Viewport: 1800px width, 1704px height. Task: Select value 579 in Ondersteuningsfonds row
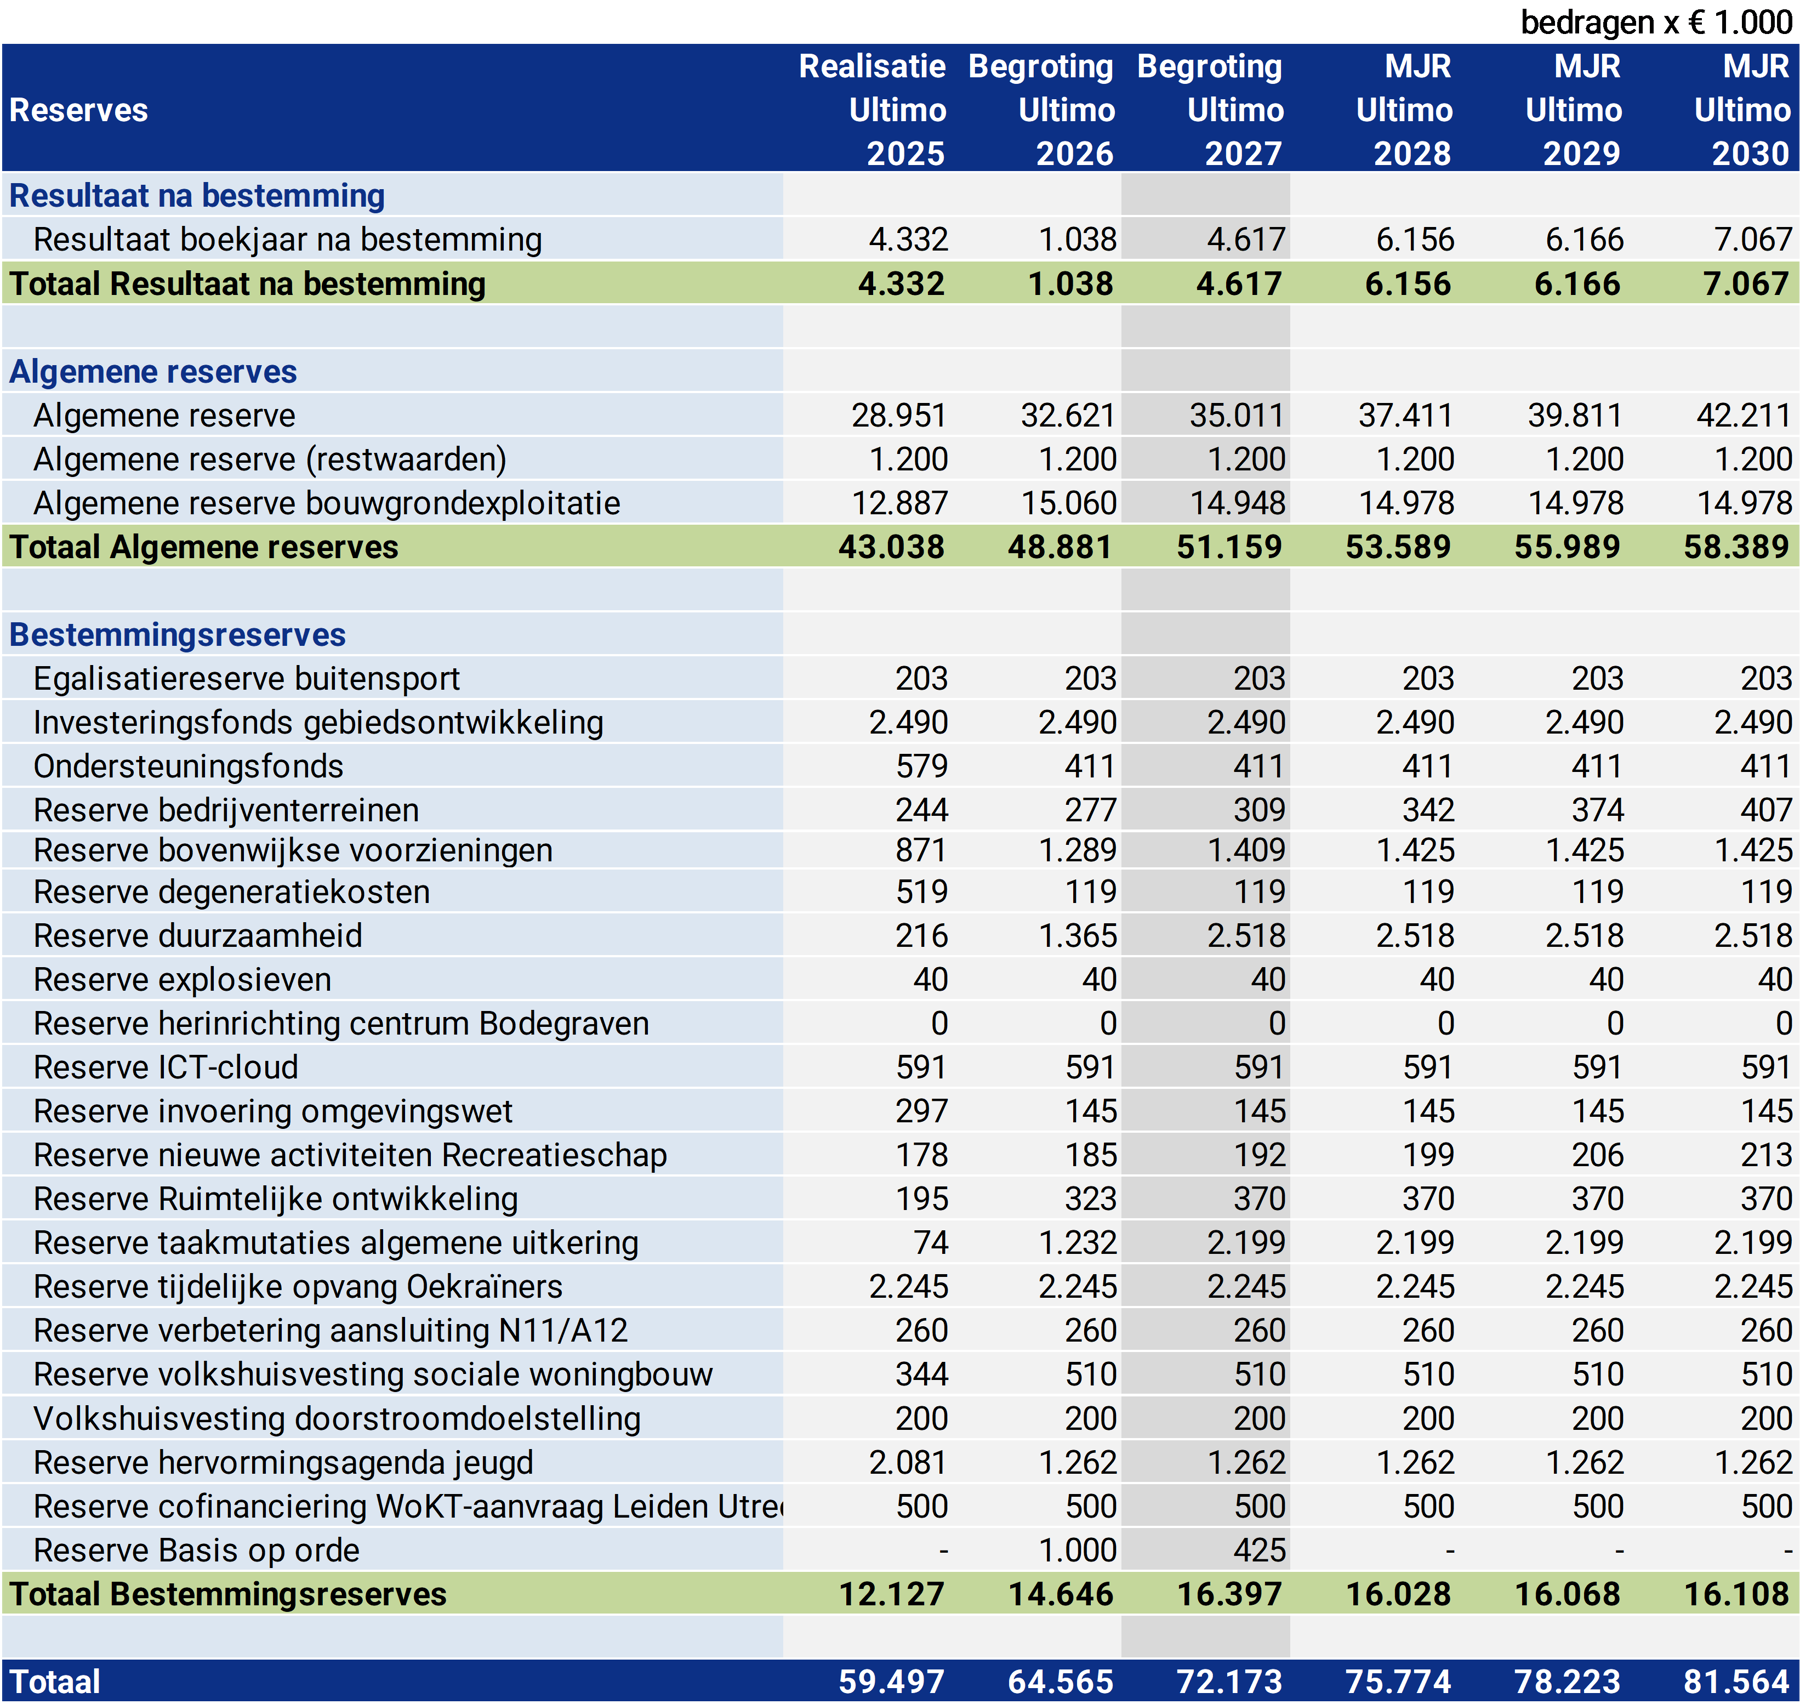921,766
